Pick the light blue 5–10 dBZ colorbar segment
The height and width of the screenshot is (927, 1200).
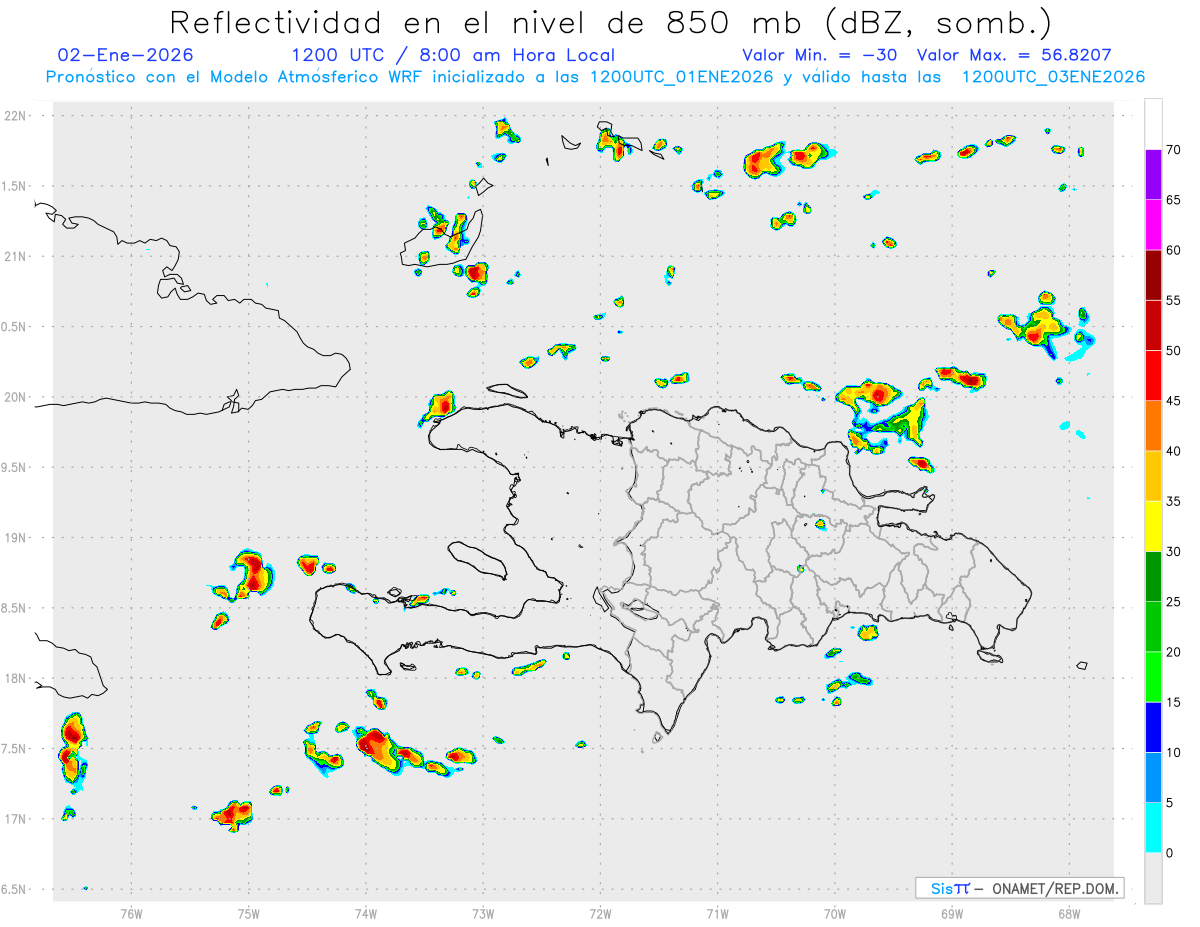point(1153,778)
